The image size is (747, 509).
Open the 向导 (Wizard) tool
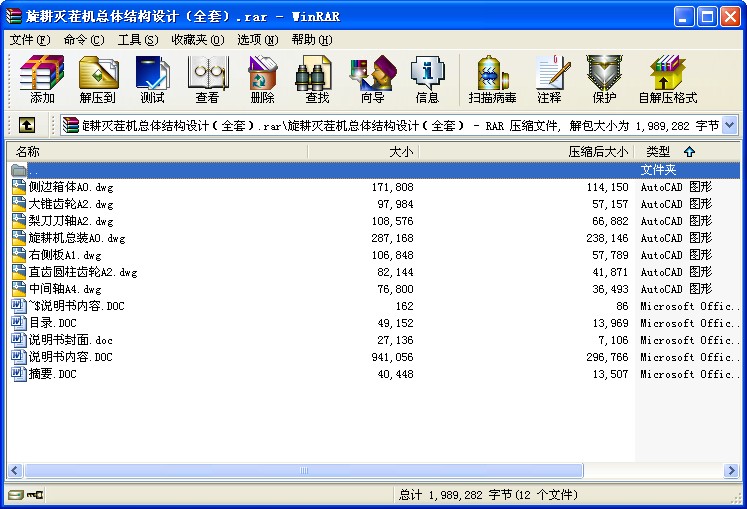pyautogui.click(x=372, y=79)
